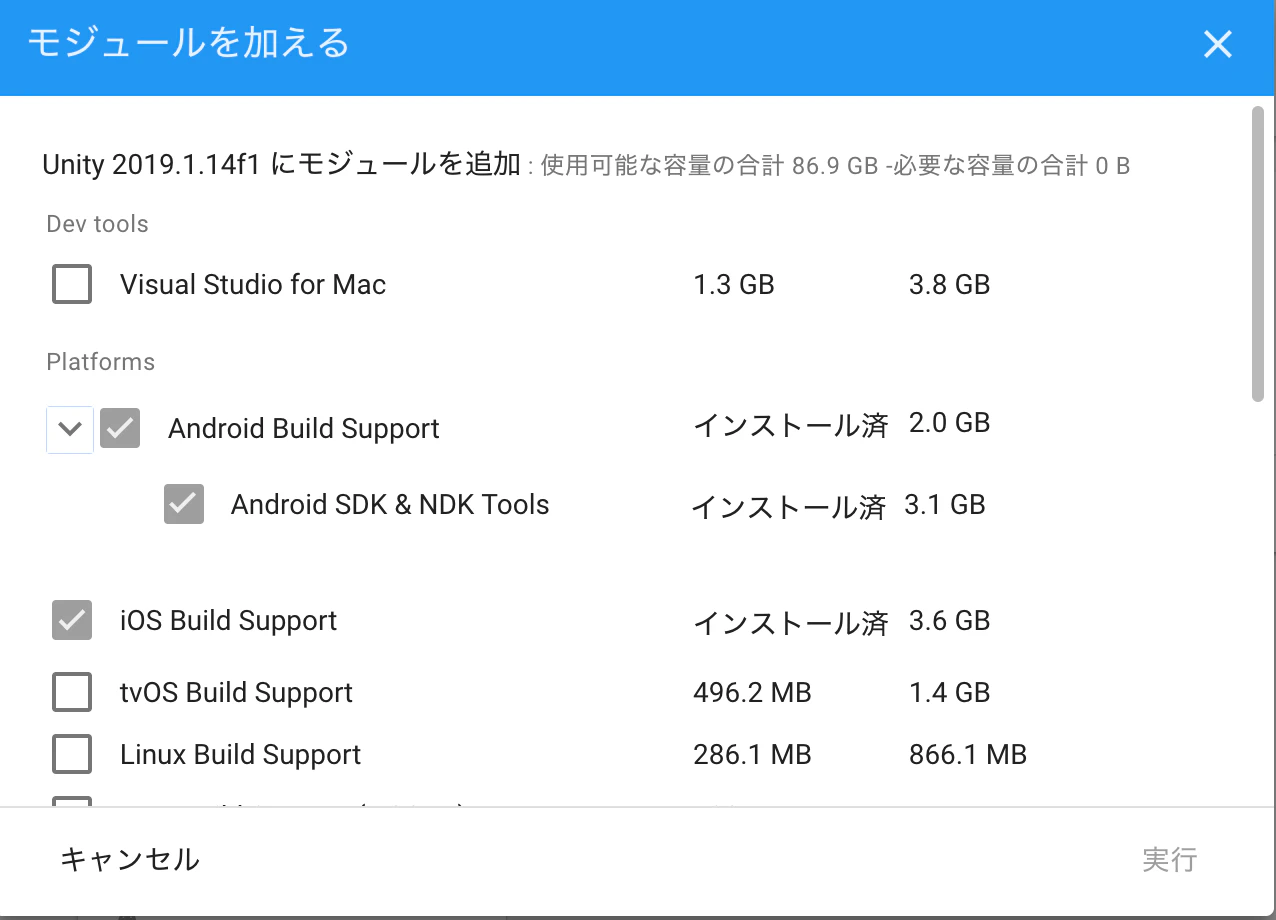
Task: Click the Android Build Support label text
Action: pyautogui.click(x=304, y=428)
